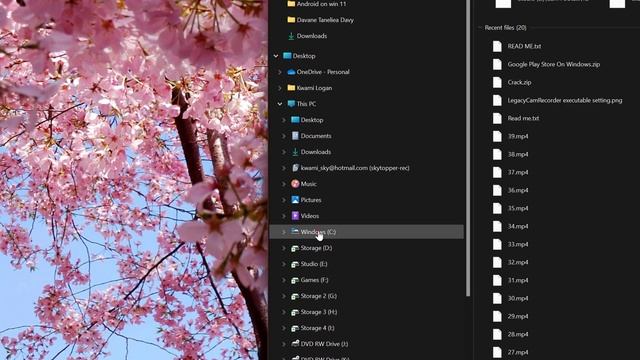This screenshot has width=640, height=360.
Task: Collapse the Recent files (20) group
Action: coord(480,28)
